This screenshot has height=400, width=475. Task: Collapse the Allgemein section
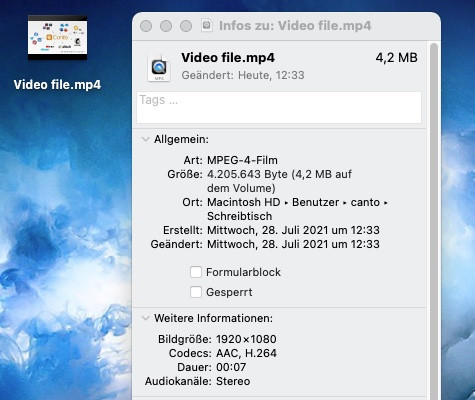145,139
